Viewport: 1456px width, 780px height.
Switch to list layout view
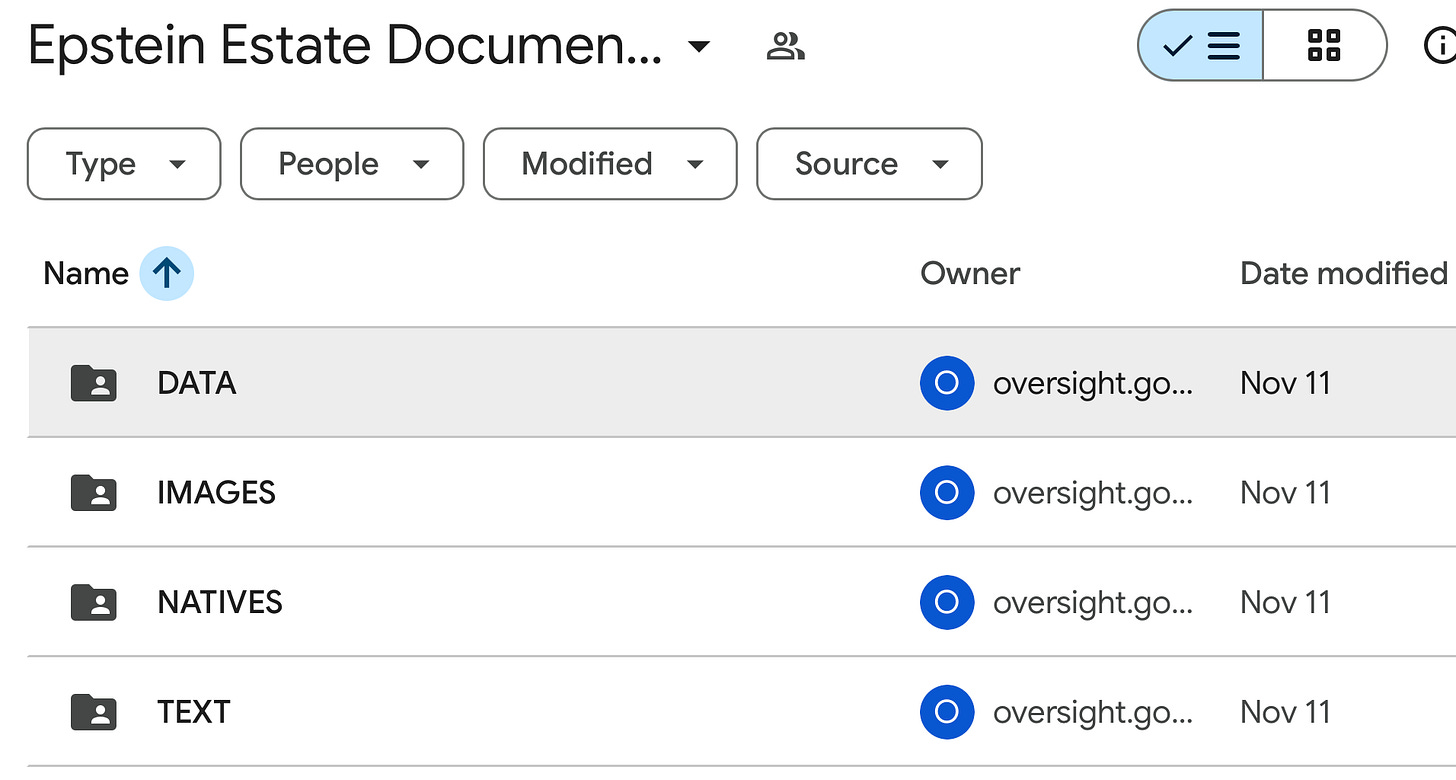[x=1201, y=45]
